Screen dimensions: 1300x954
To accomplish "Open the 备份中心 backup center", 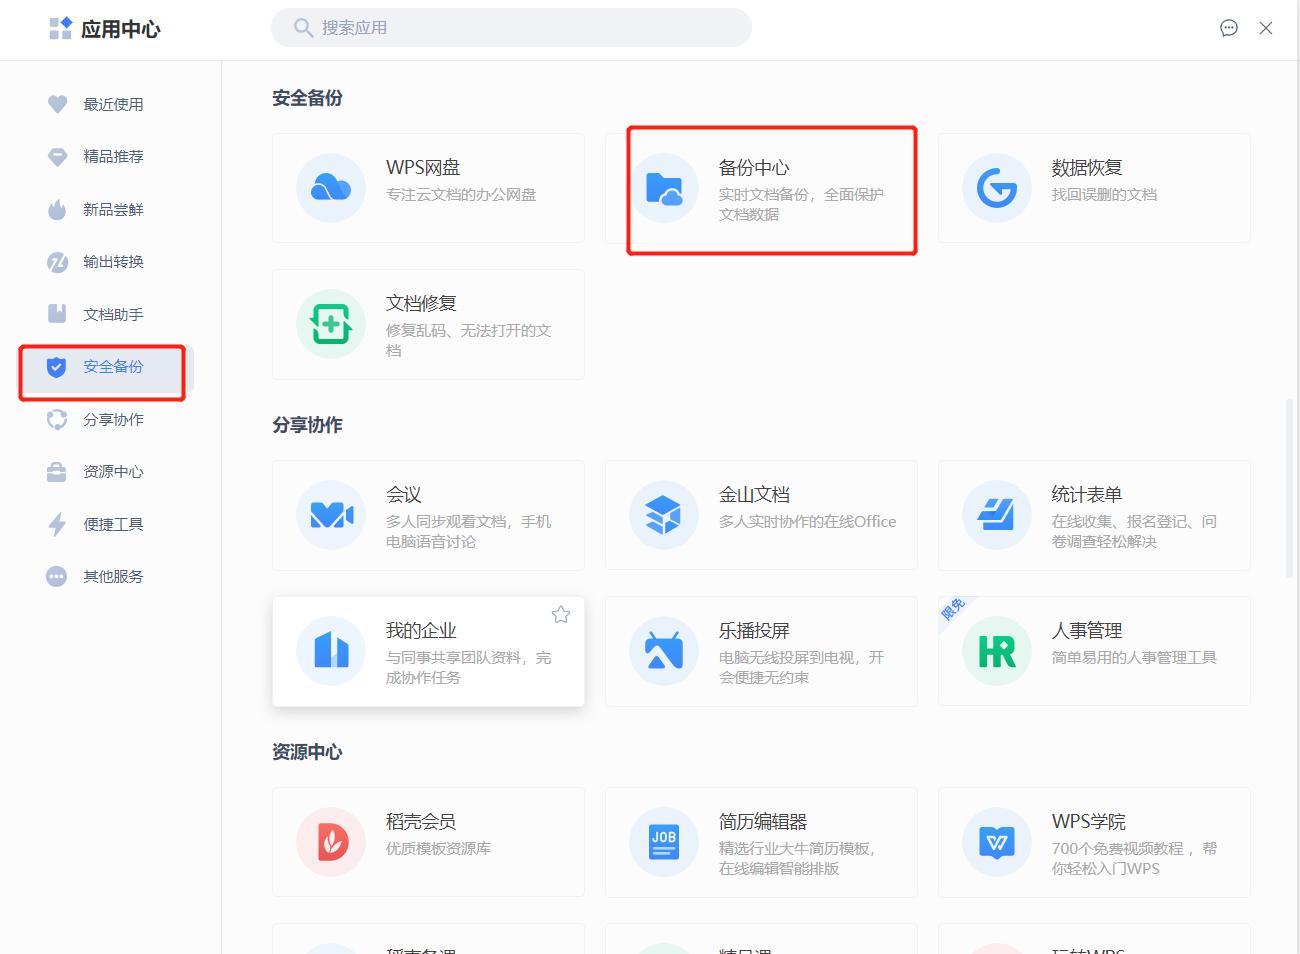I will click(x=770, y=190).
